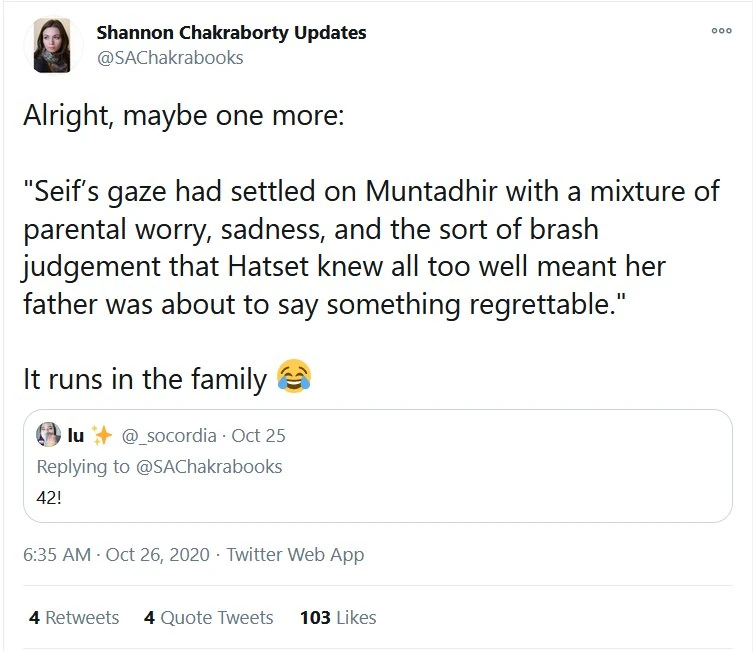Click the "Oct 25" quoted tweet date

tap(259, 435)
